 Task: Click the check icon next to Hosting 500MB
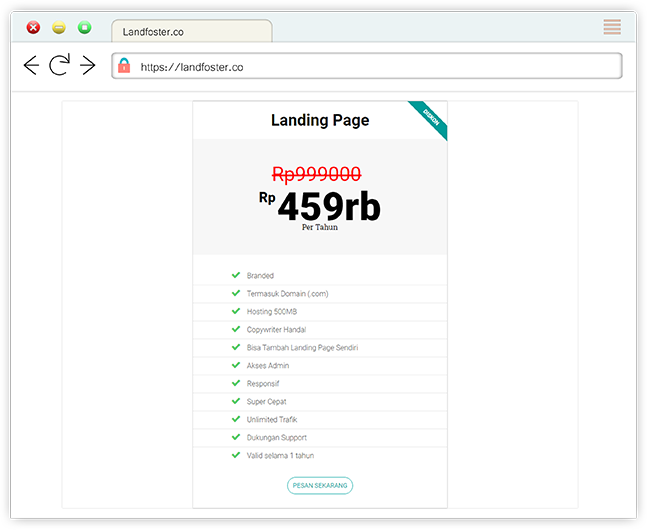tap(236, 311)
